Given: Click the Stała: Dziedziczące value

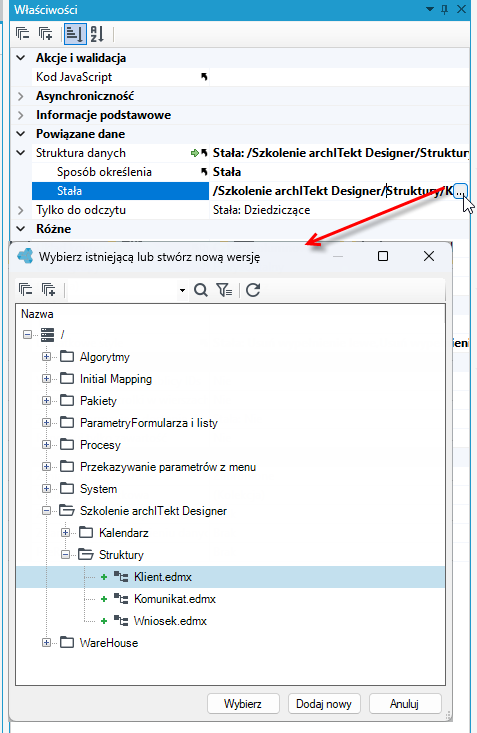Looking at the screenshot, I should click(261, 210).
